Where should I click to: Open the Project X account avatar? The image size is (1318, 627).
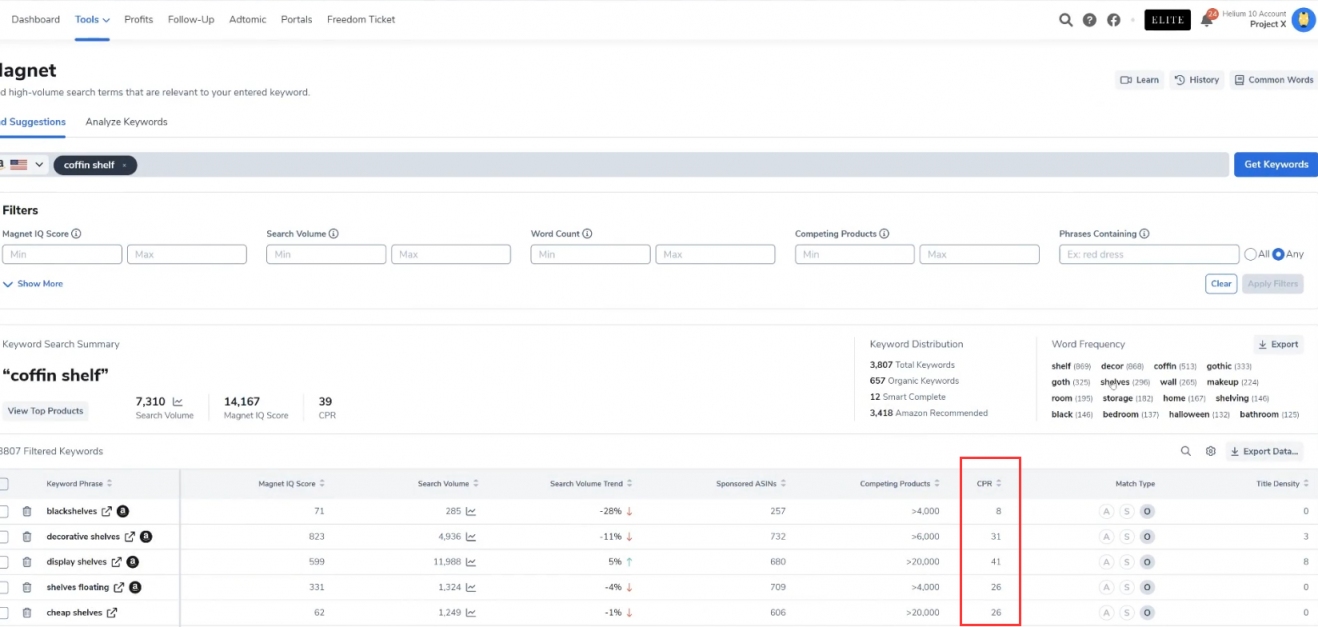click(x=1303, y=20)
